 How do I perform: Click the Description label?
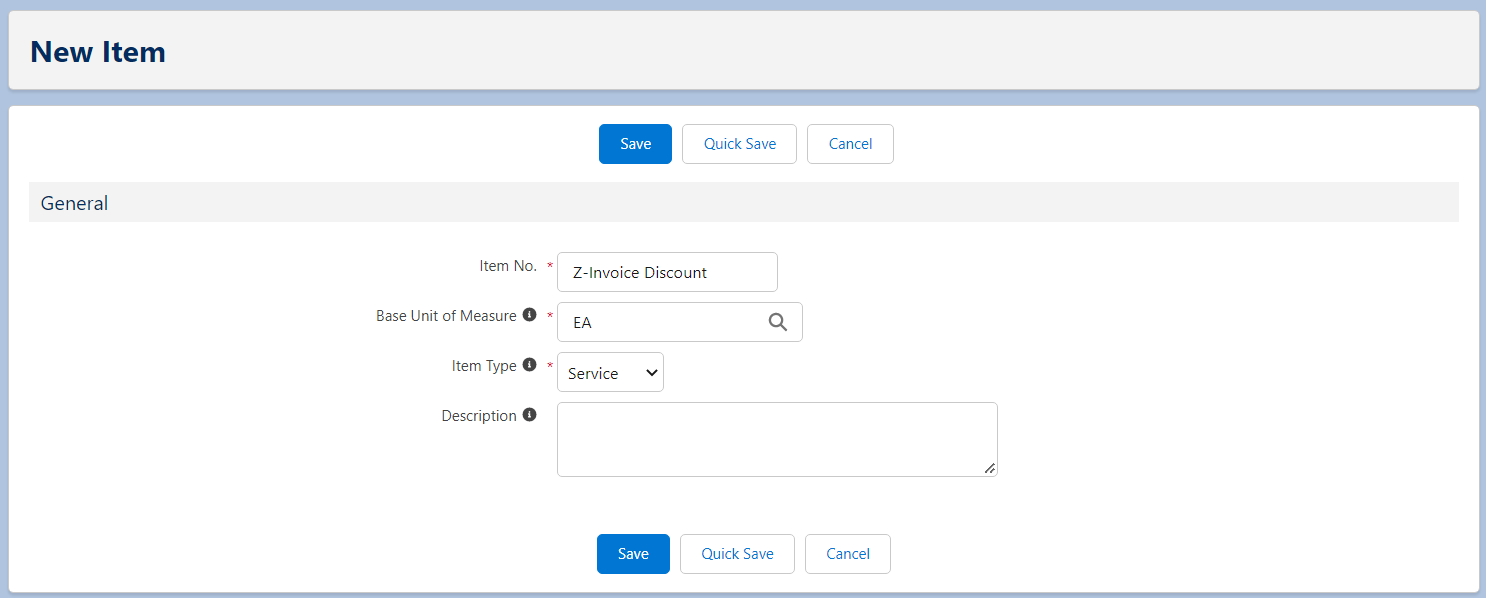[479, 416]
